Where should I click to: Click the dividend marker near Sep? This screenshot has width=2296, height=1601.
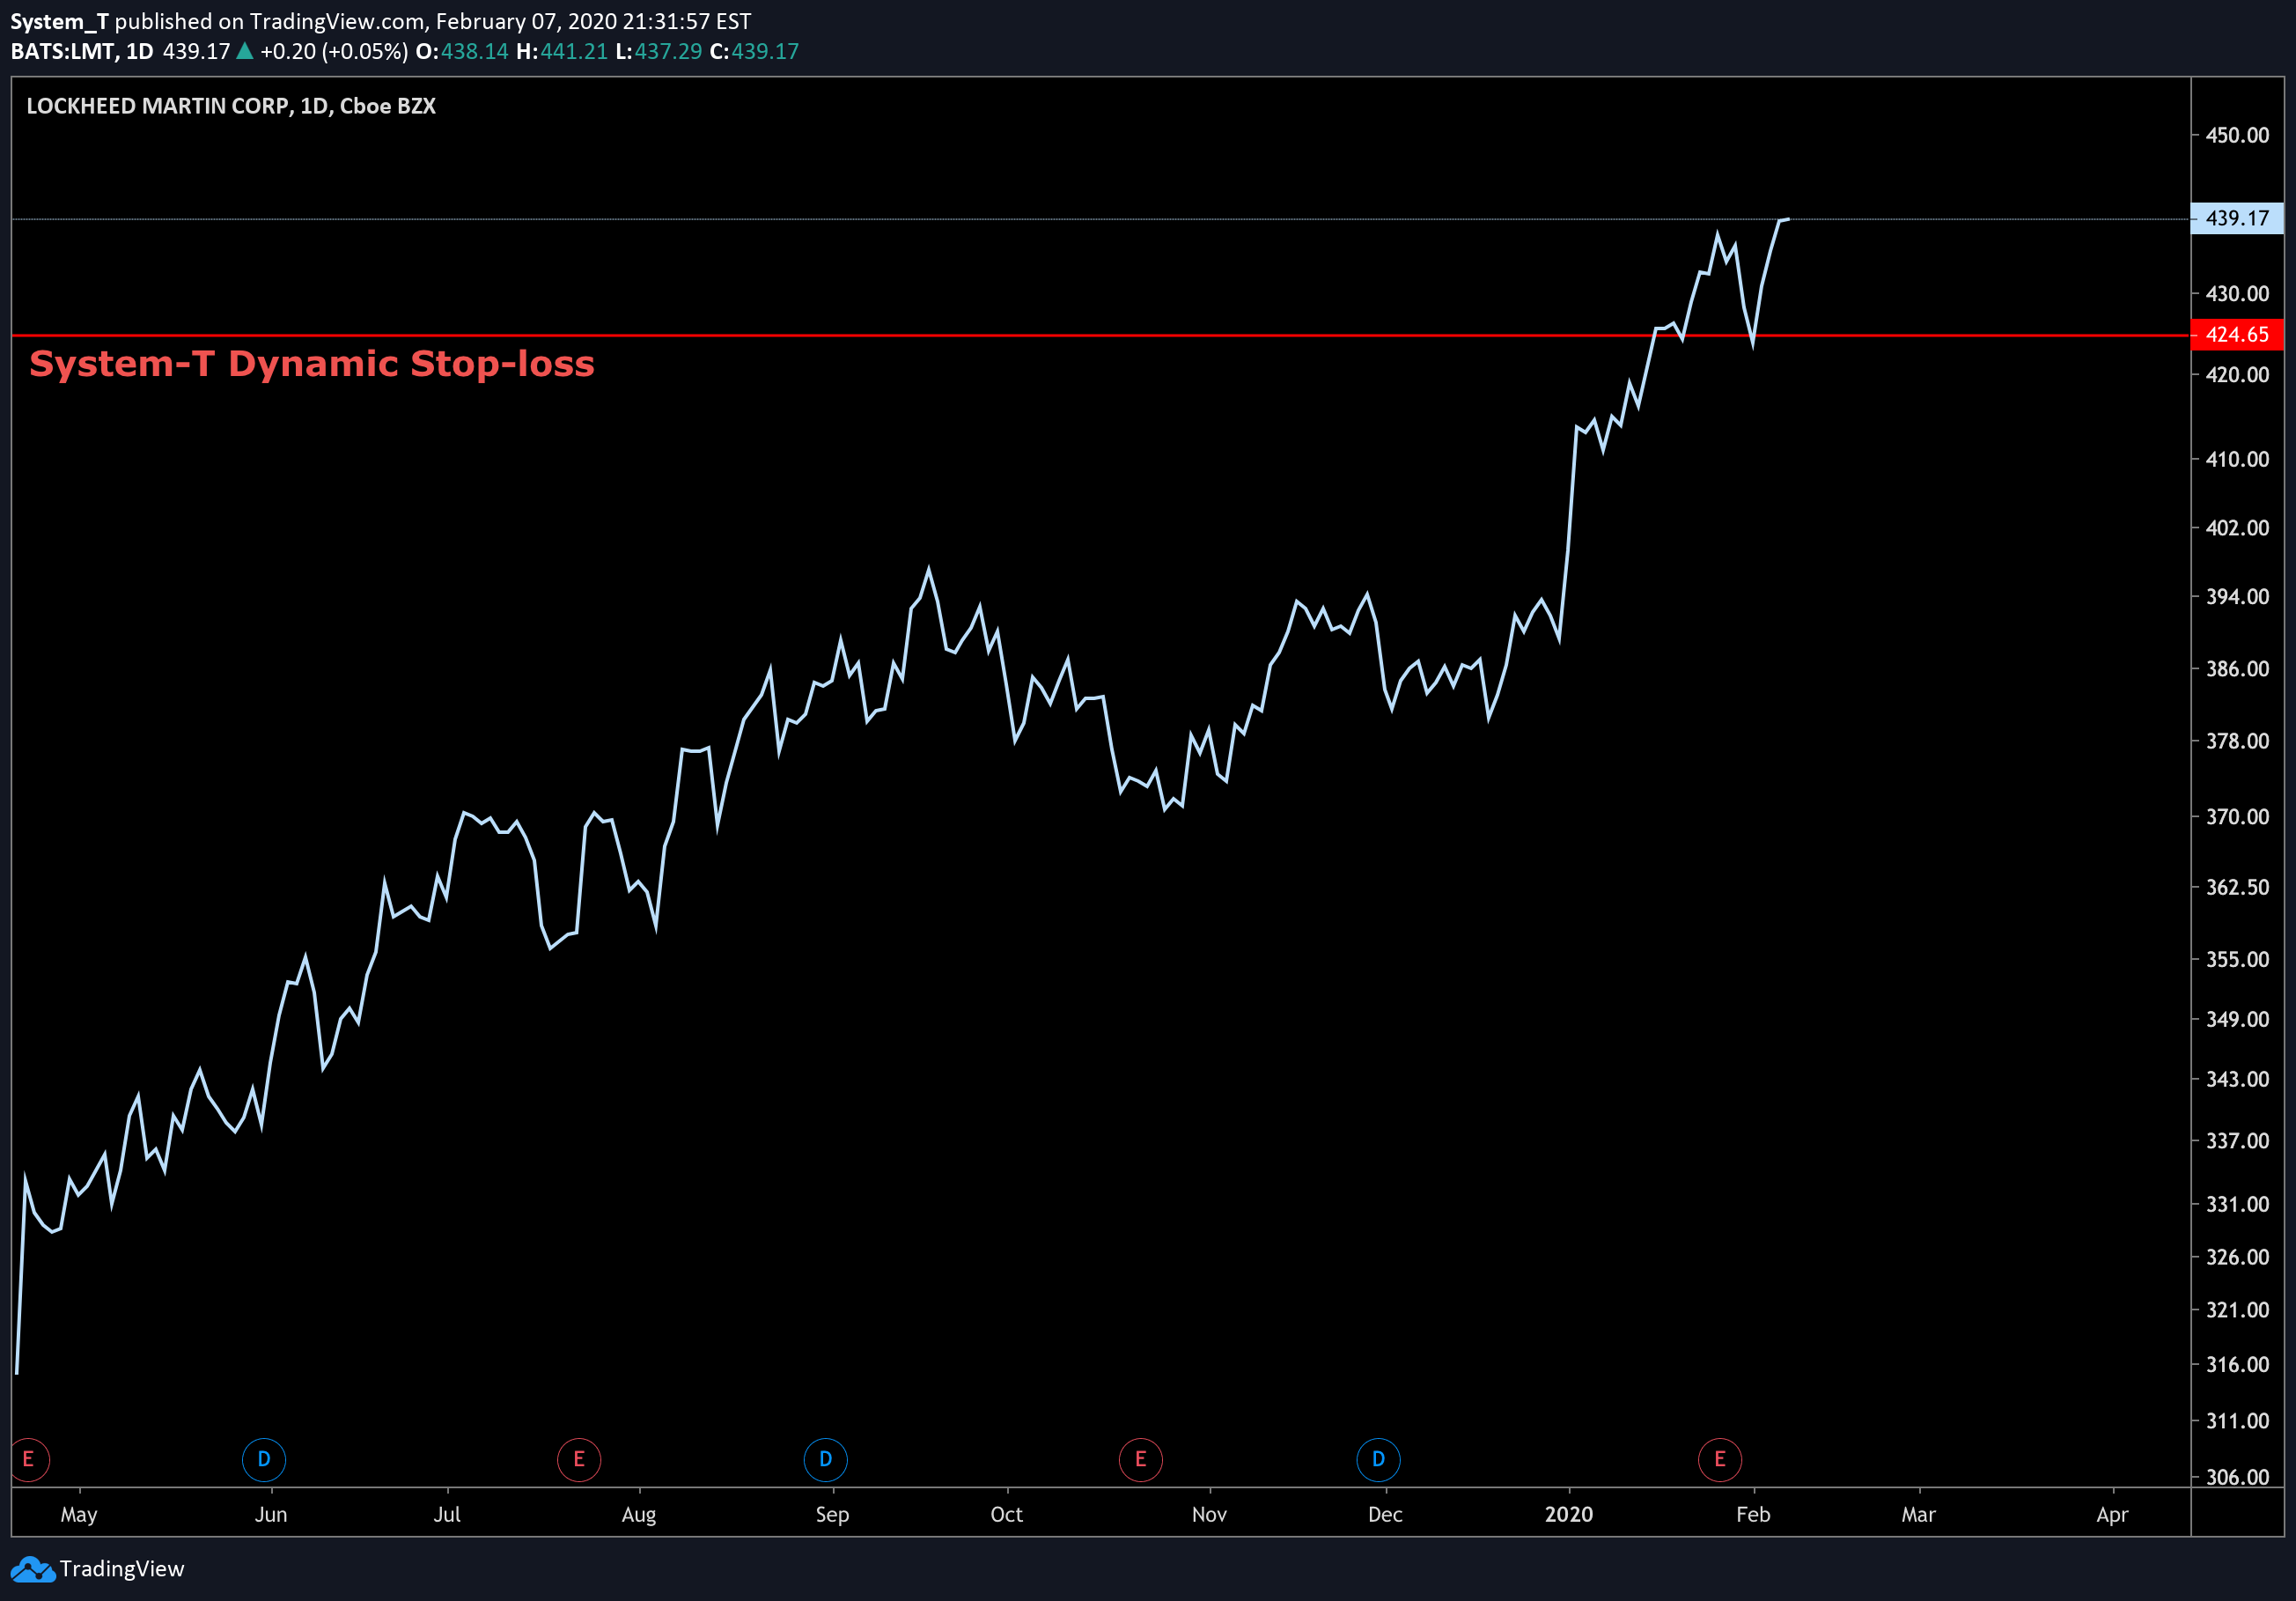pyautogui.click(x=826, y=1459)
